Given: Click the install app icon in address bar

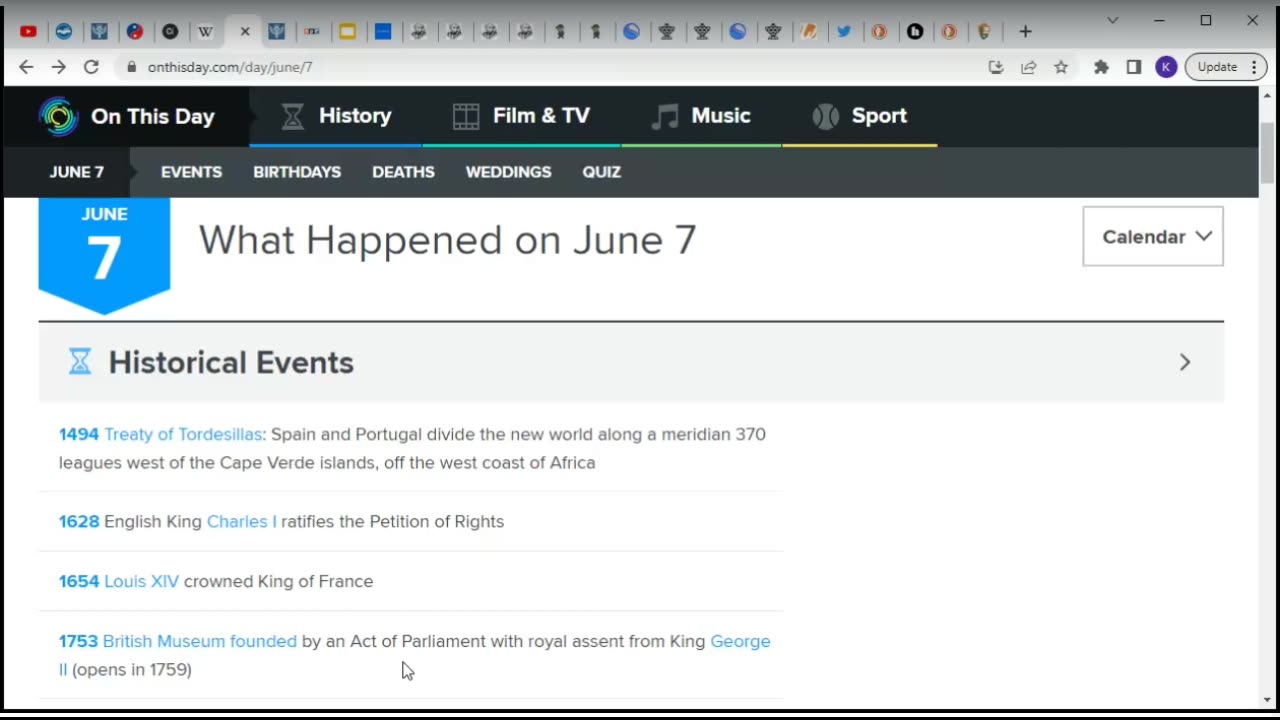Looking at the screenshot, I should [x=995, y=67].
